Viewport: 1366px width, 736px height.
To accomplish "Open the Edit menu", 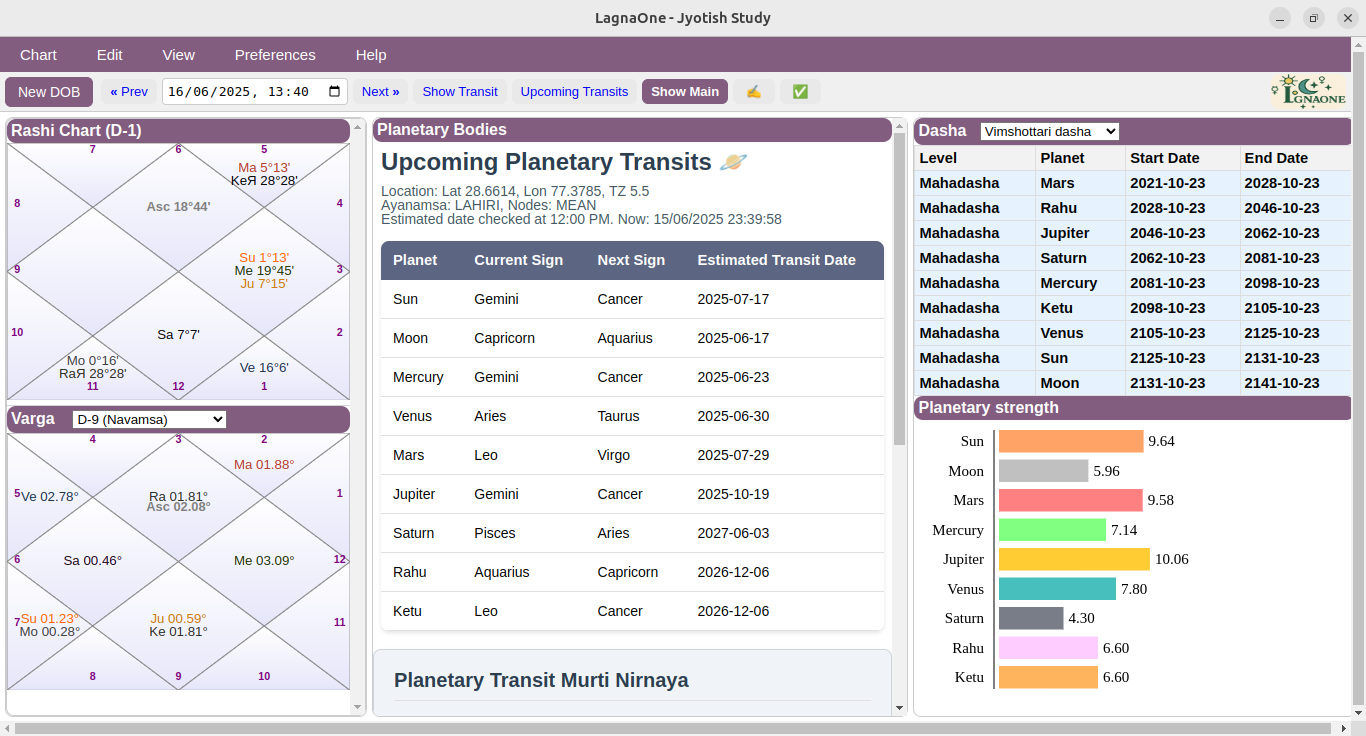I will [x=110, y=55].
